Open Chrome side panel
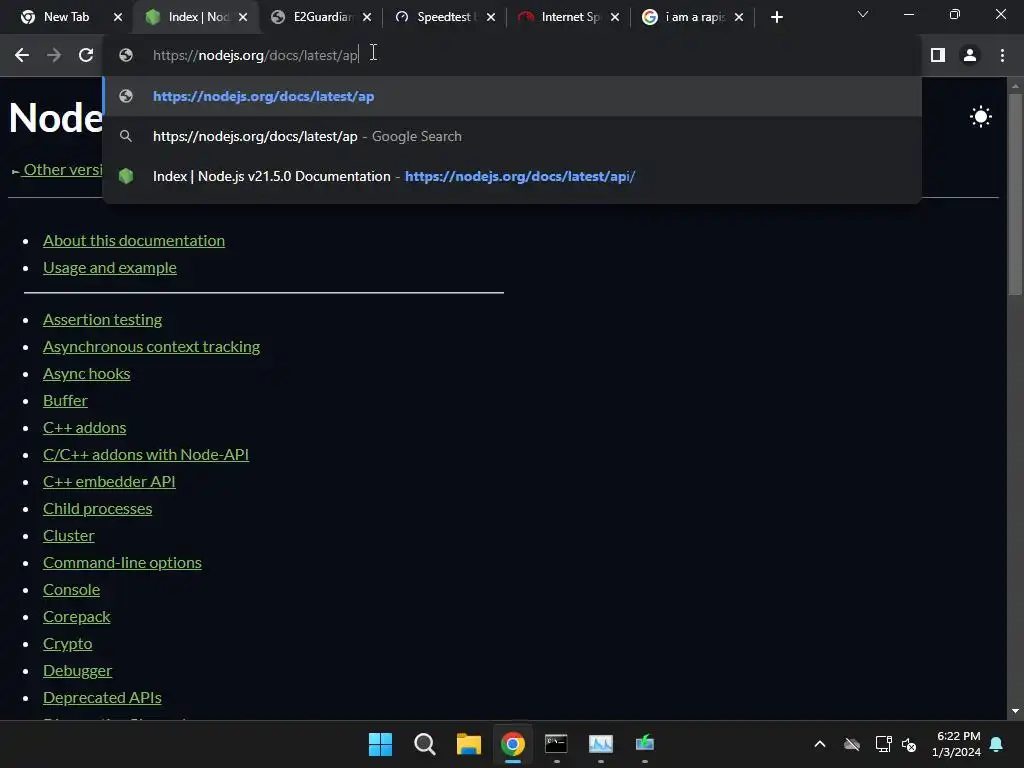 tap(938, 56)
